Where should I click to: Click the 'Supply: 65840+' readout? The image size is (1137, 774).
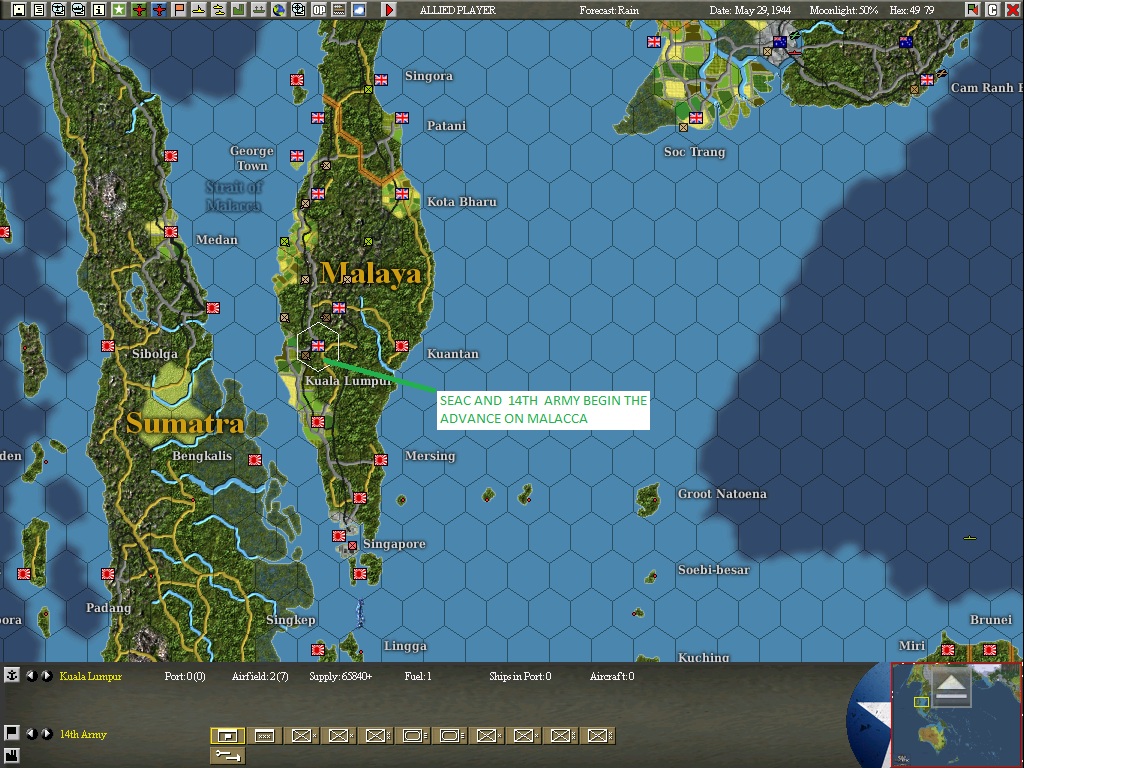coord(341,676)
